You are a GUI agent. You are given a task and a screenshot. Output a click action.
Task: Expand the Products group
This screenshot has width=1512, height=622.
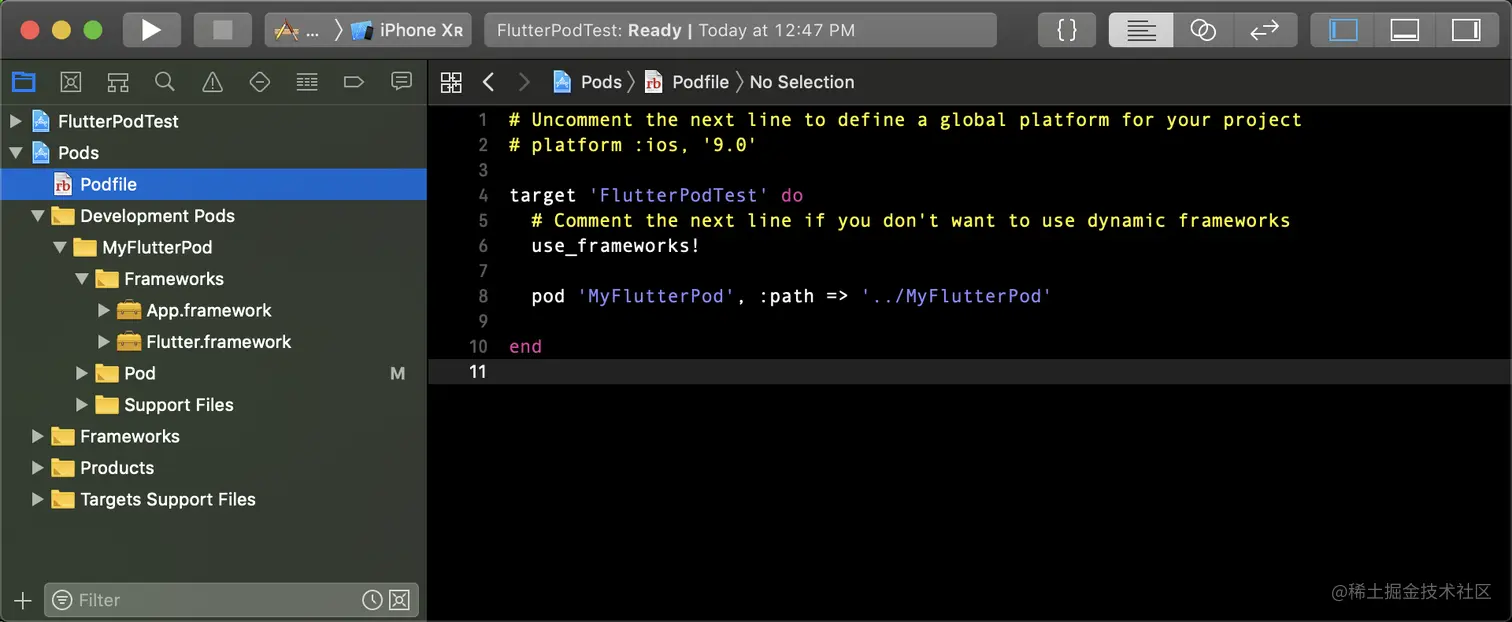[x=38, y=468]
